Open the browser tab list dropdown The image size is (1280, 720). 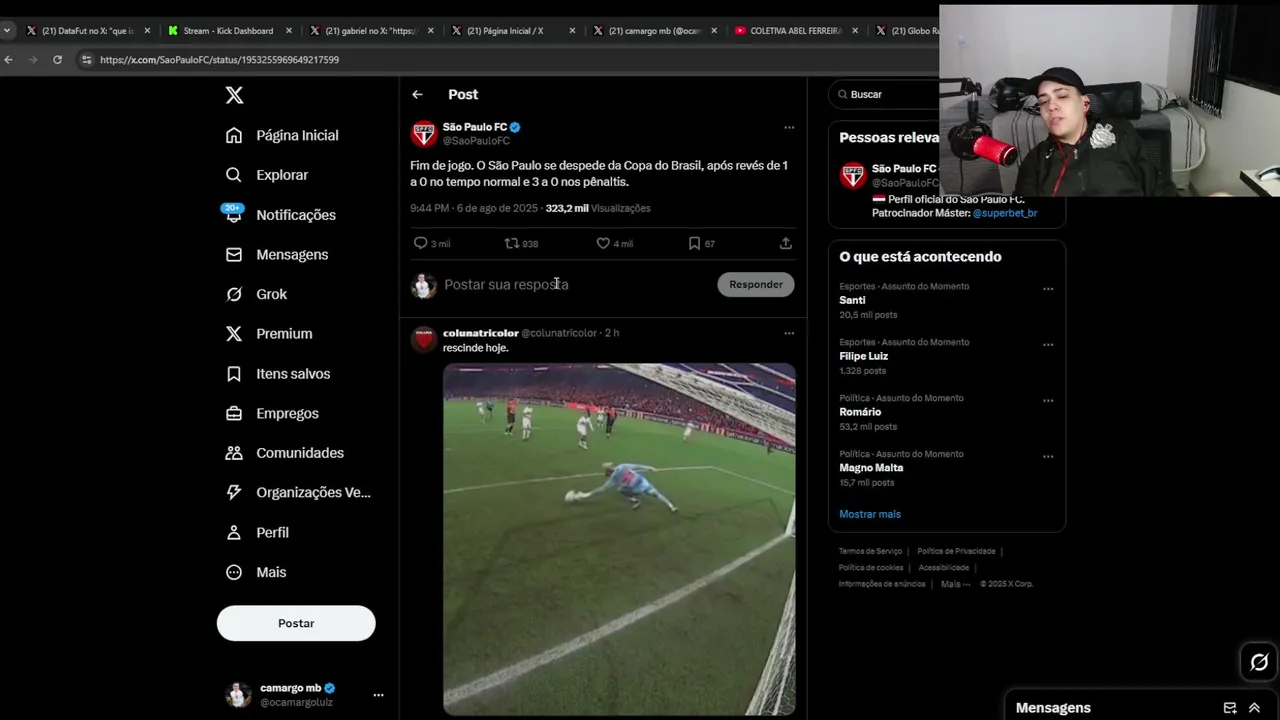(x=7, y=31)
